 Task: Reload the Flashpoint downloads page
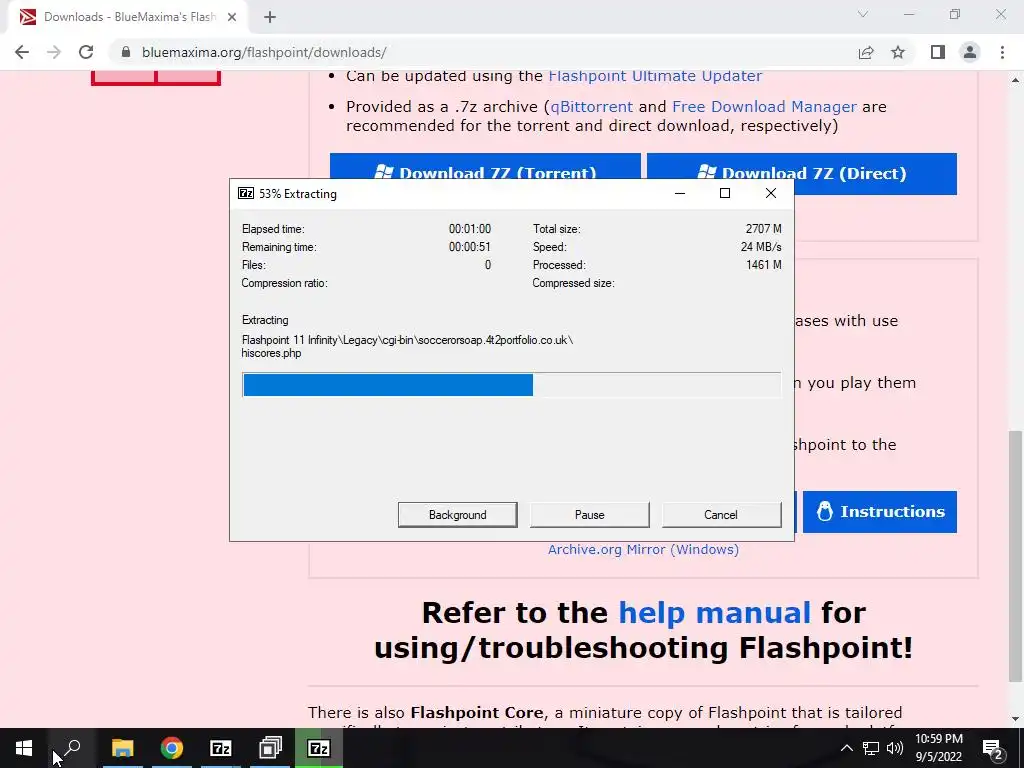click(x=86, y=52)
